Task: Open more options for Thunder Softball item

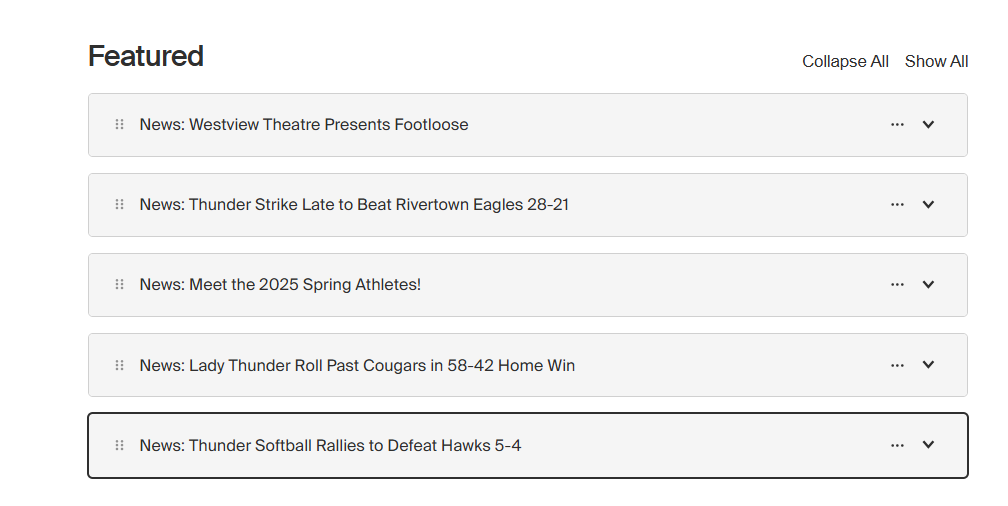Action: 897,445
